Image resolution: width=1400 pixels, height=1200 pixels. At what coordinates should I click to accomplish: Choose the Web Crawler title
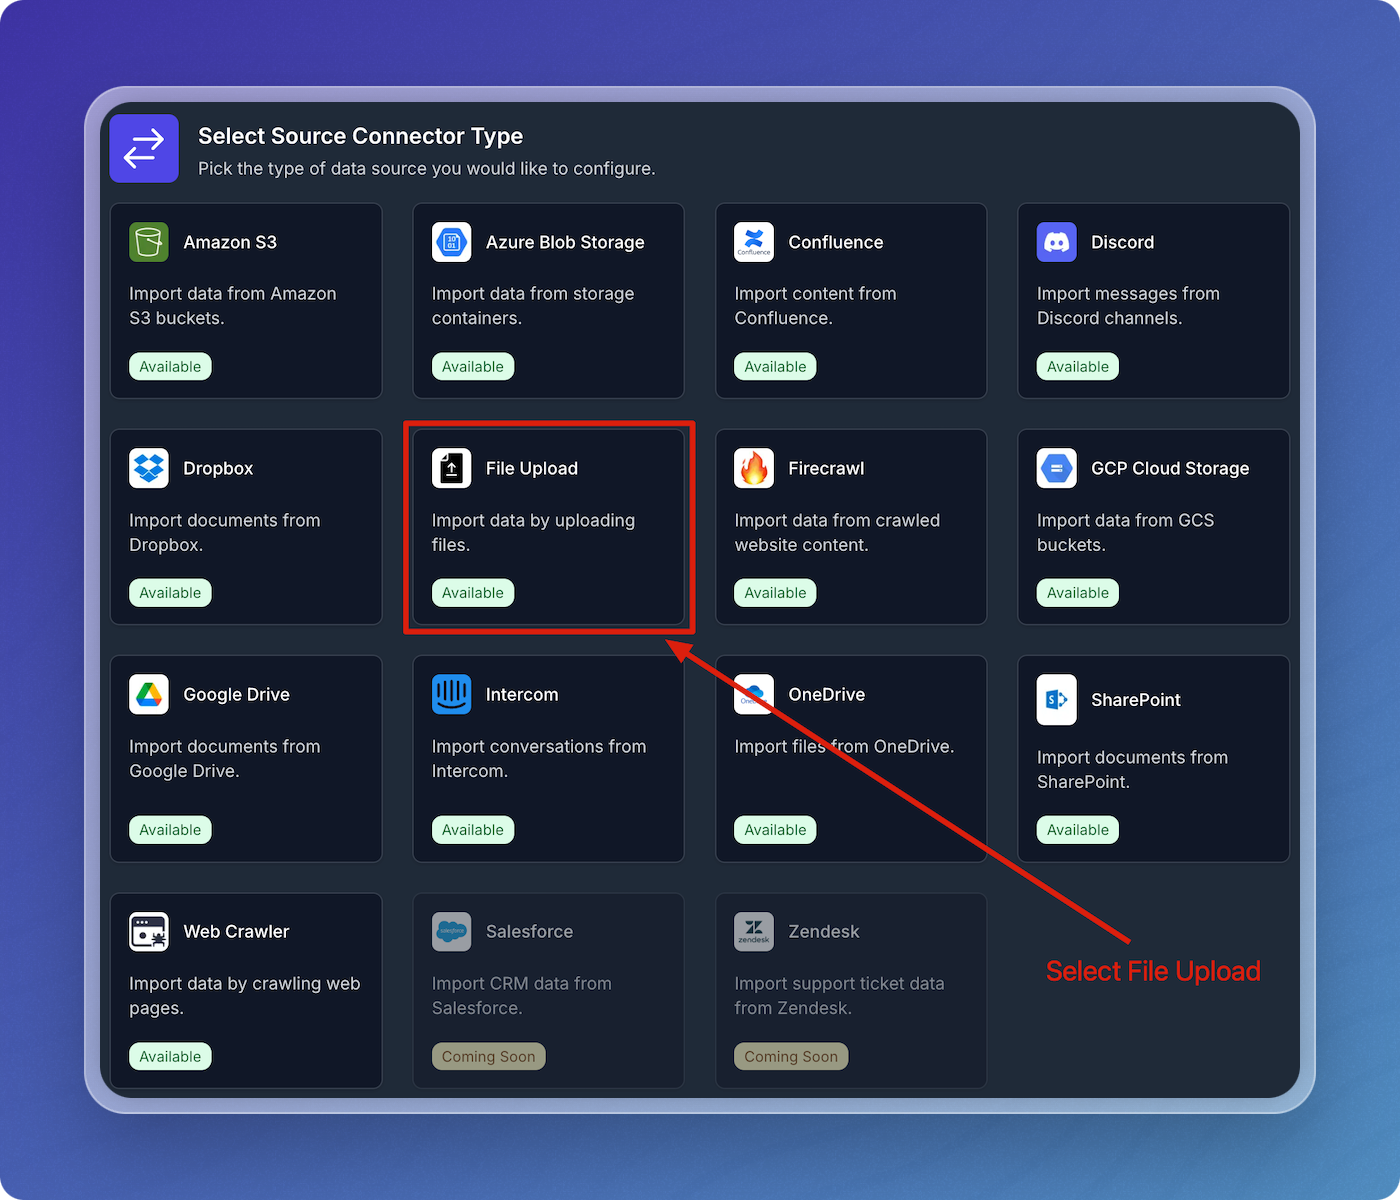[x=236, y=931]
